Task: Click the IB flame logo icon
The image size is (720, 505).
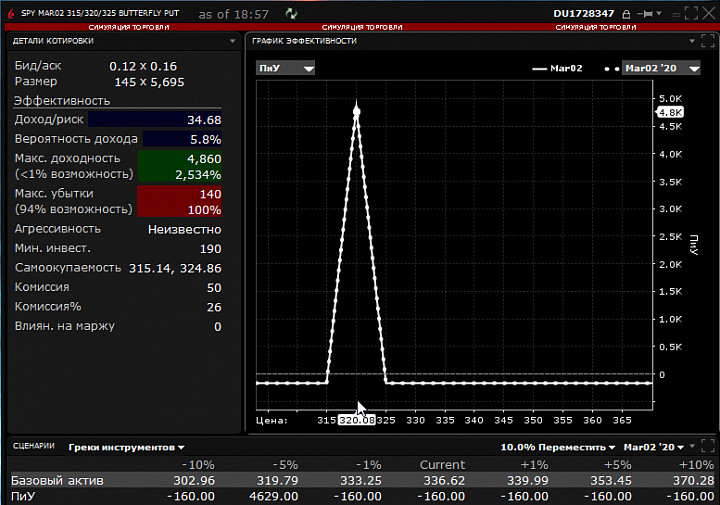Action: [x=11, y=14]
